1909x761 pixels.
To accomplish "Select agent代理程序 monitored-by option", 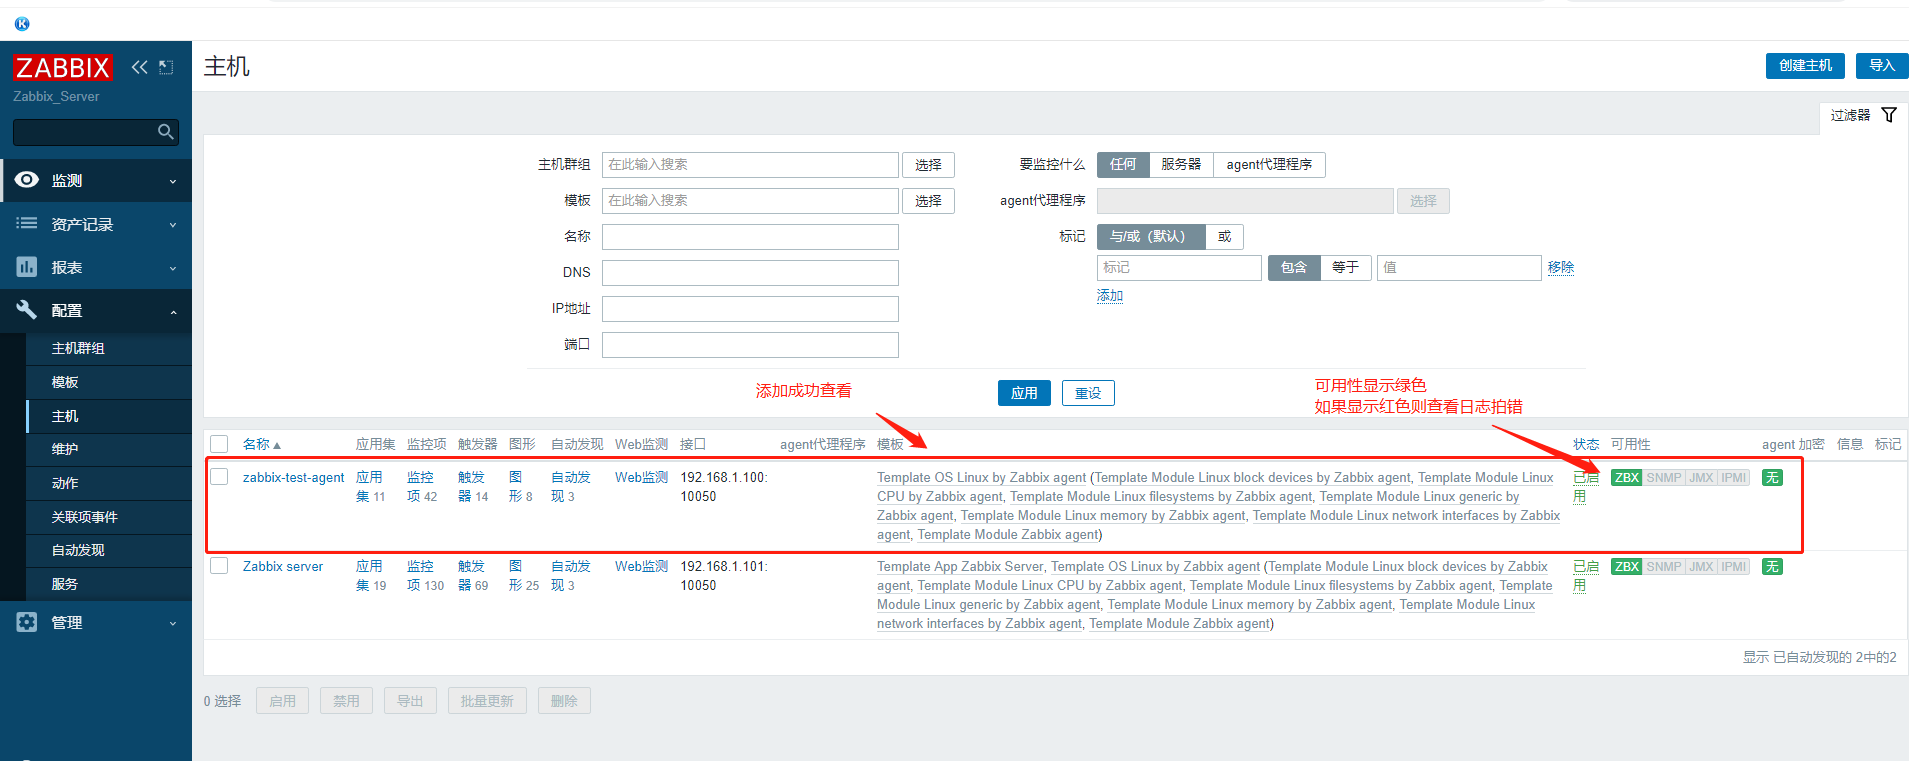I will pyautogui.click(x=1269, y=165).
